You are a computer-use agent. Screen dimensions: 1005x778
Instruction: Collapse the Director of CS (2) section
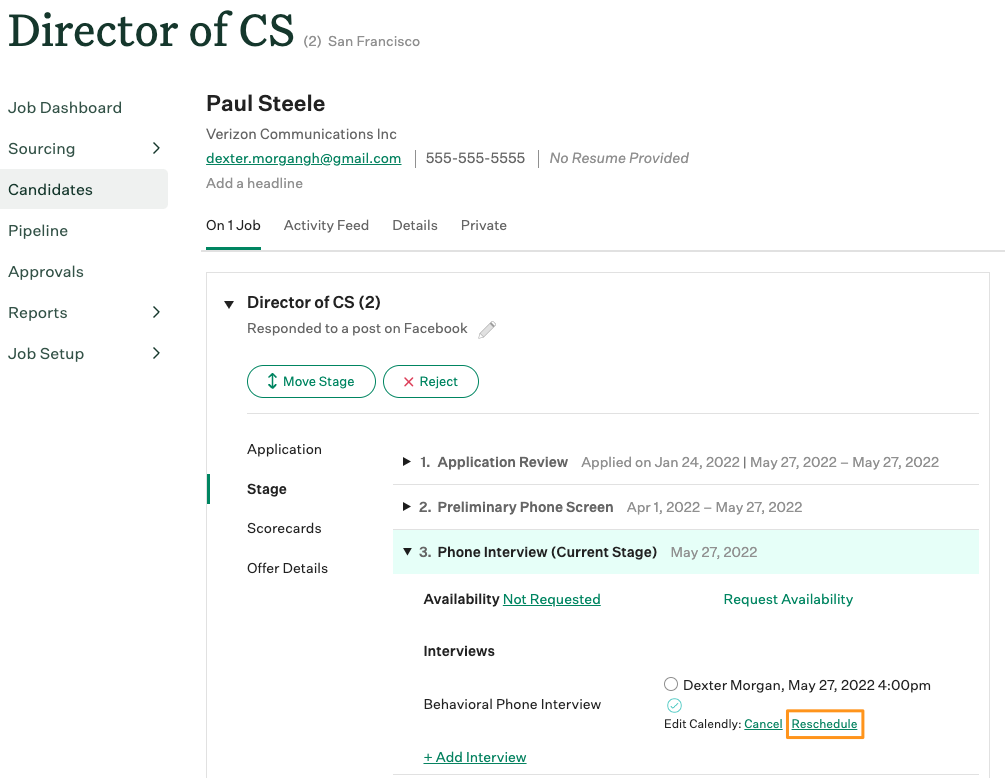[x=229, y=304]
